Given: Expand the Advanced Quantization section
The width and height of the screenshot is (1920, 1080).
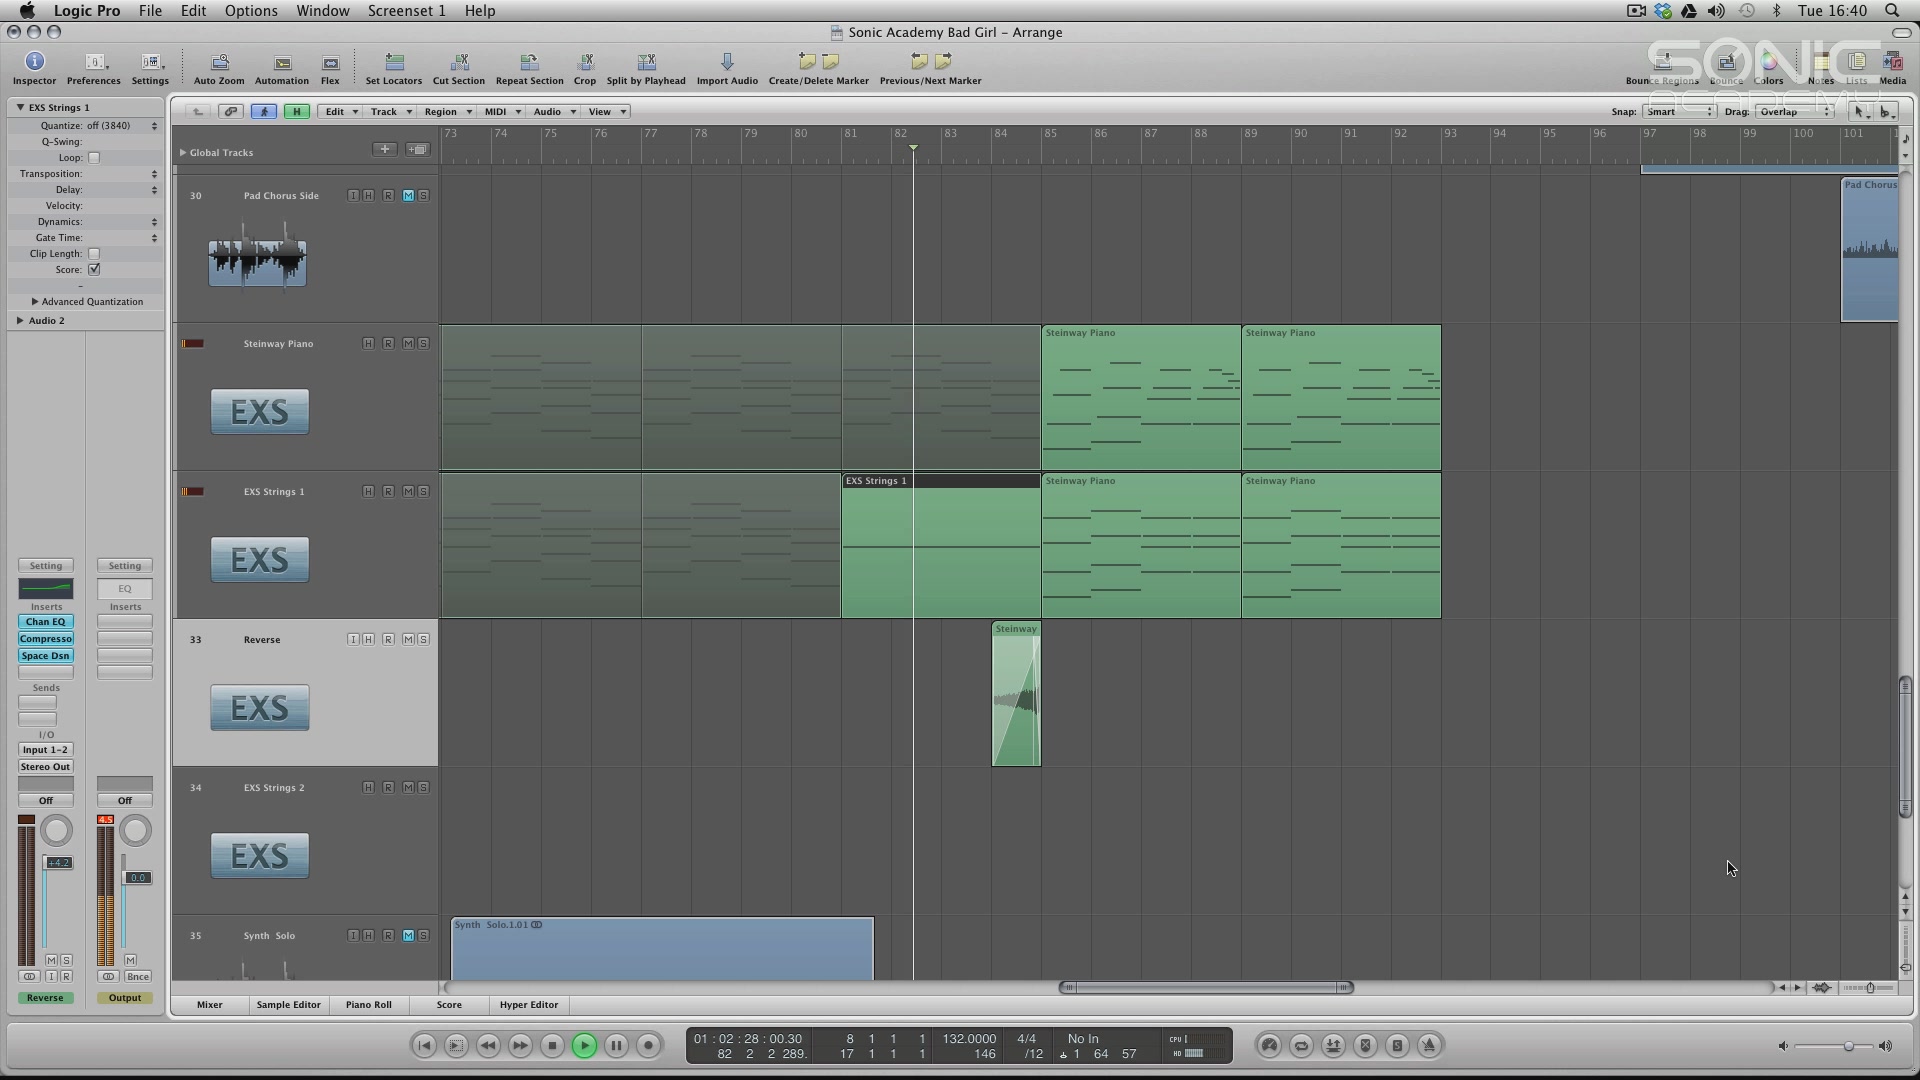Looking at the screenshot, I should pos(35,301).
